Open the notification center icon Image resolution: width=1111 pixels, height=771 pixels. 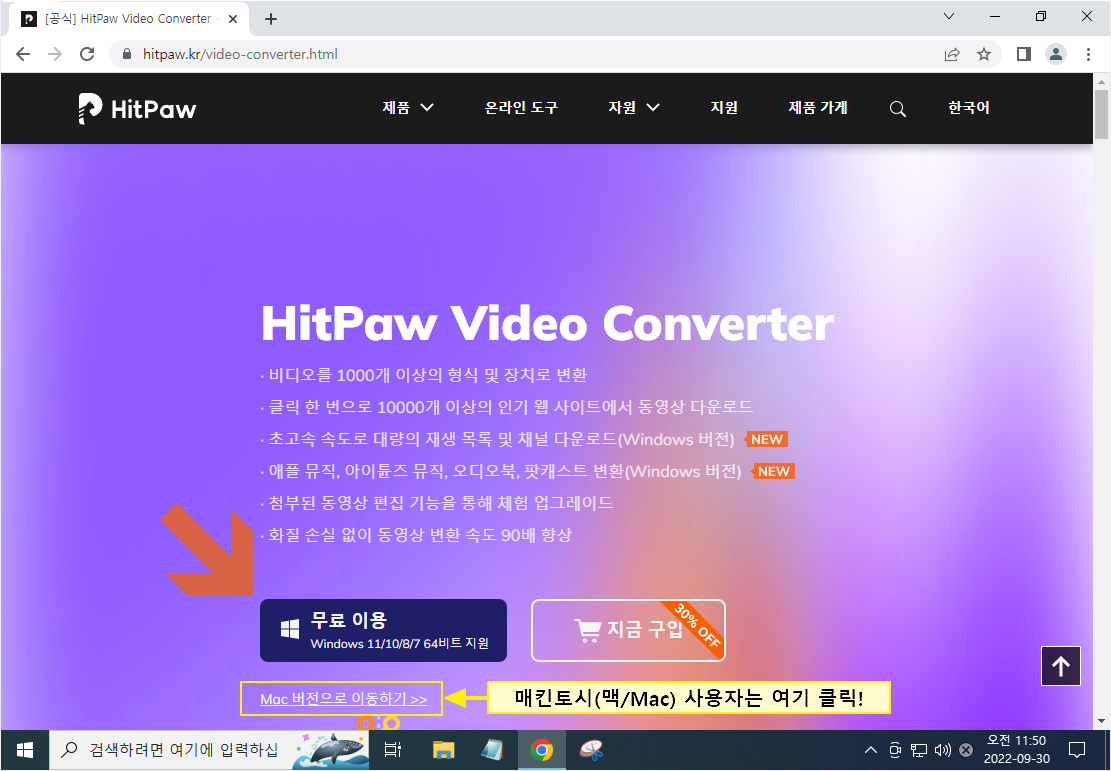click(1077, 750)
